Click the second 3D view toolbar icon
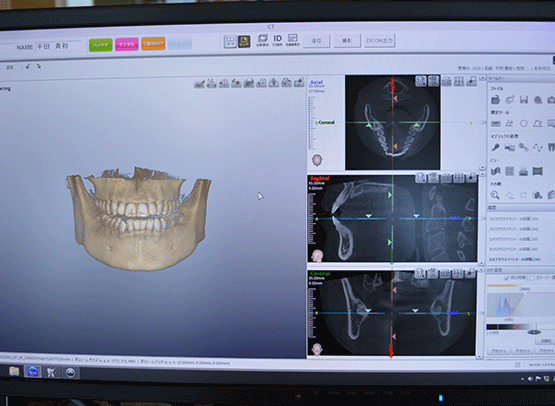 (212, 83)
